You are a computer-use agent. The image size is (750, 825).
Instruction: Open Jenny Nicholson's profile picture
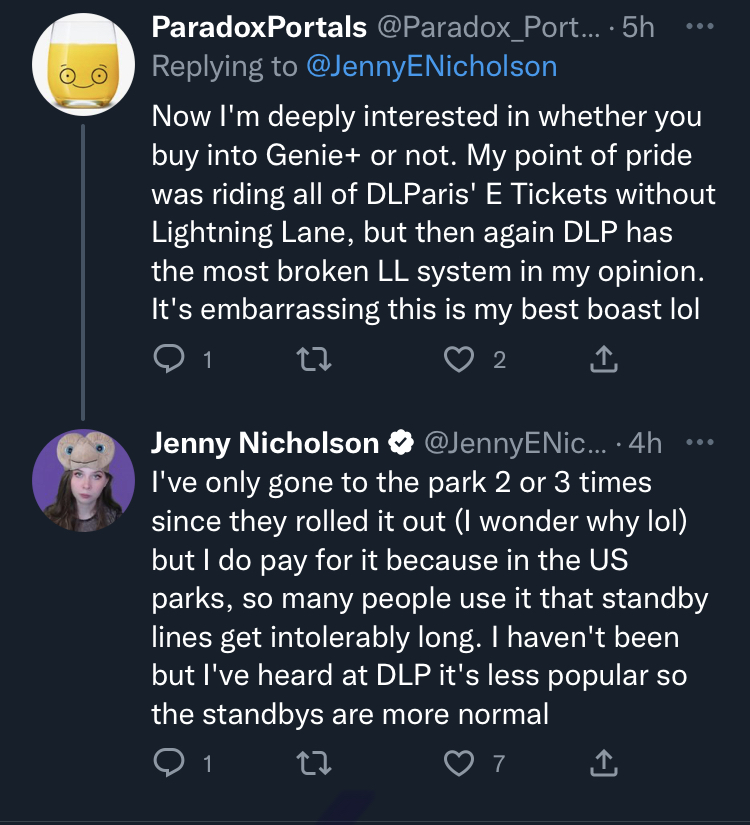83,480
